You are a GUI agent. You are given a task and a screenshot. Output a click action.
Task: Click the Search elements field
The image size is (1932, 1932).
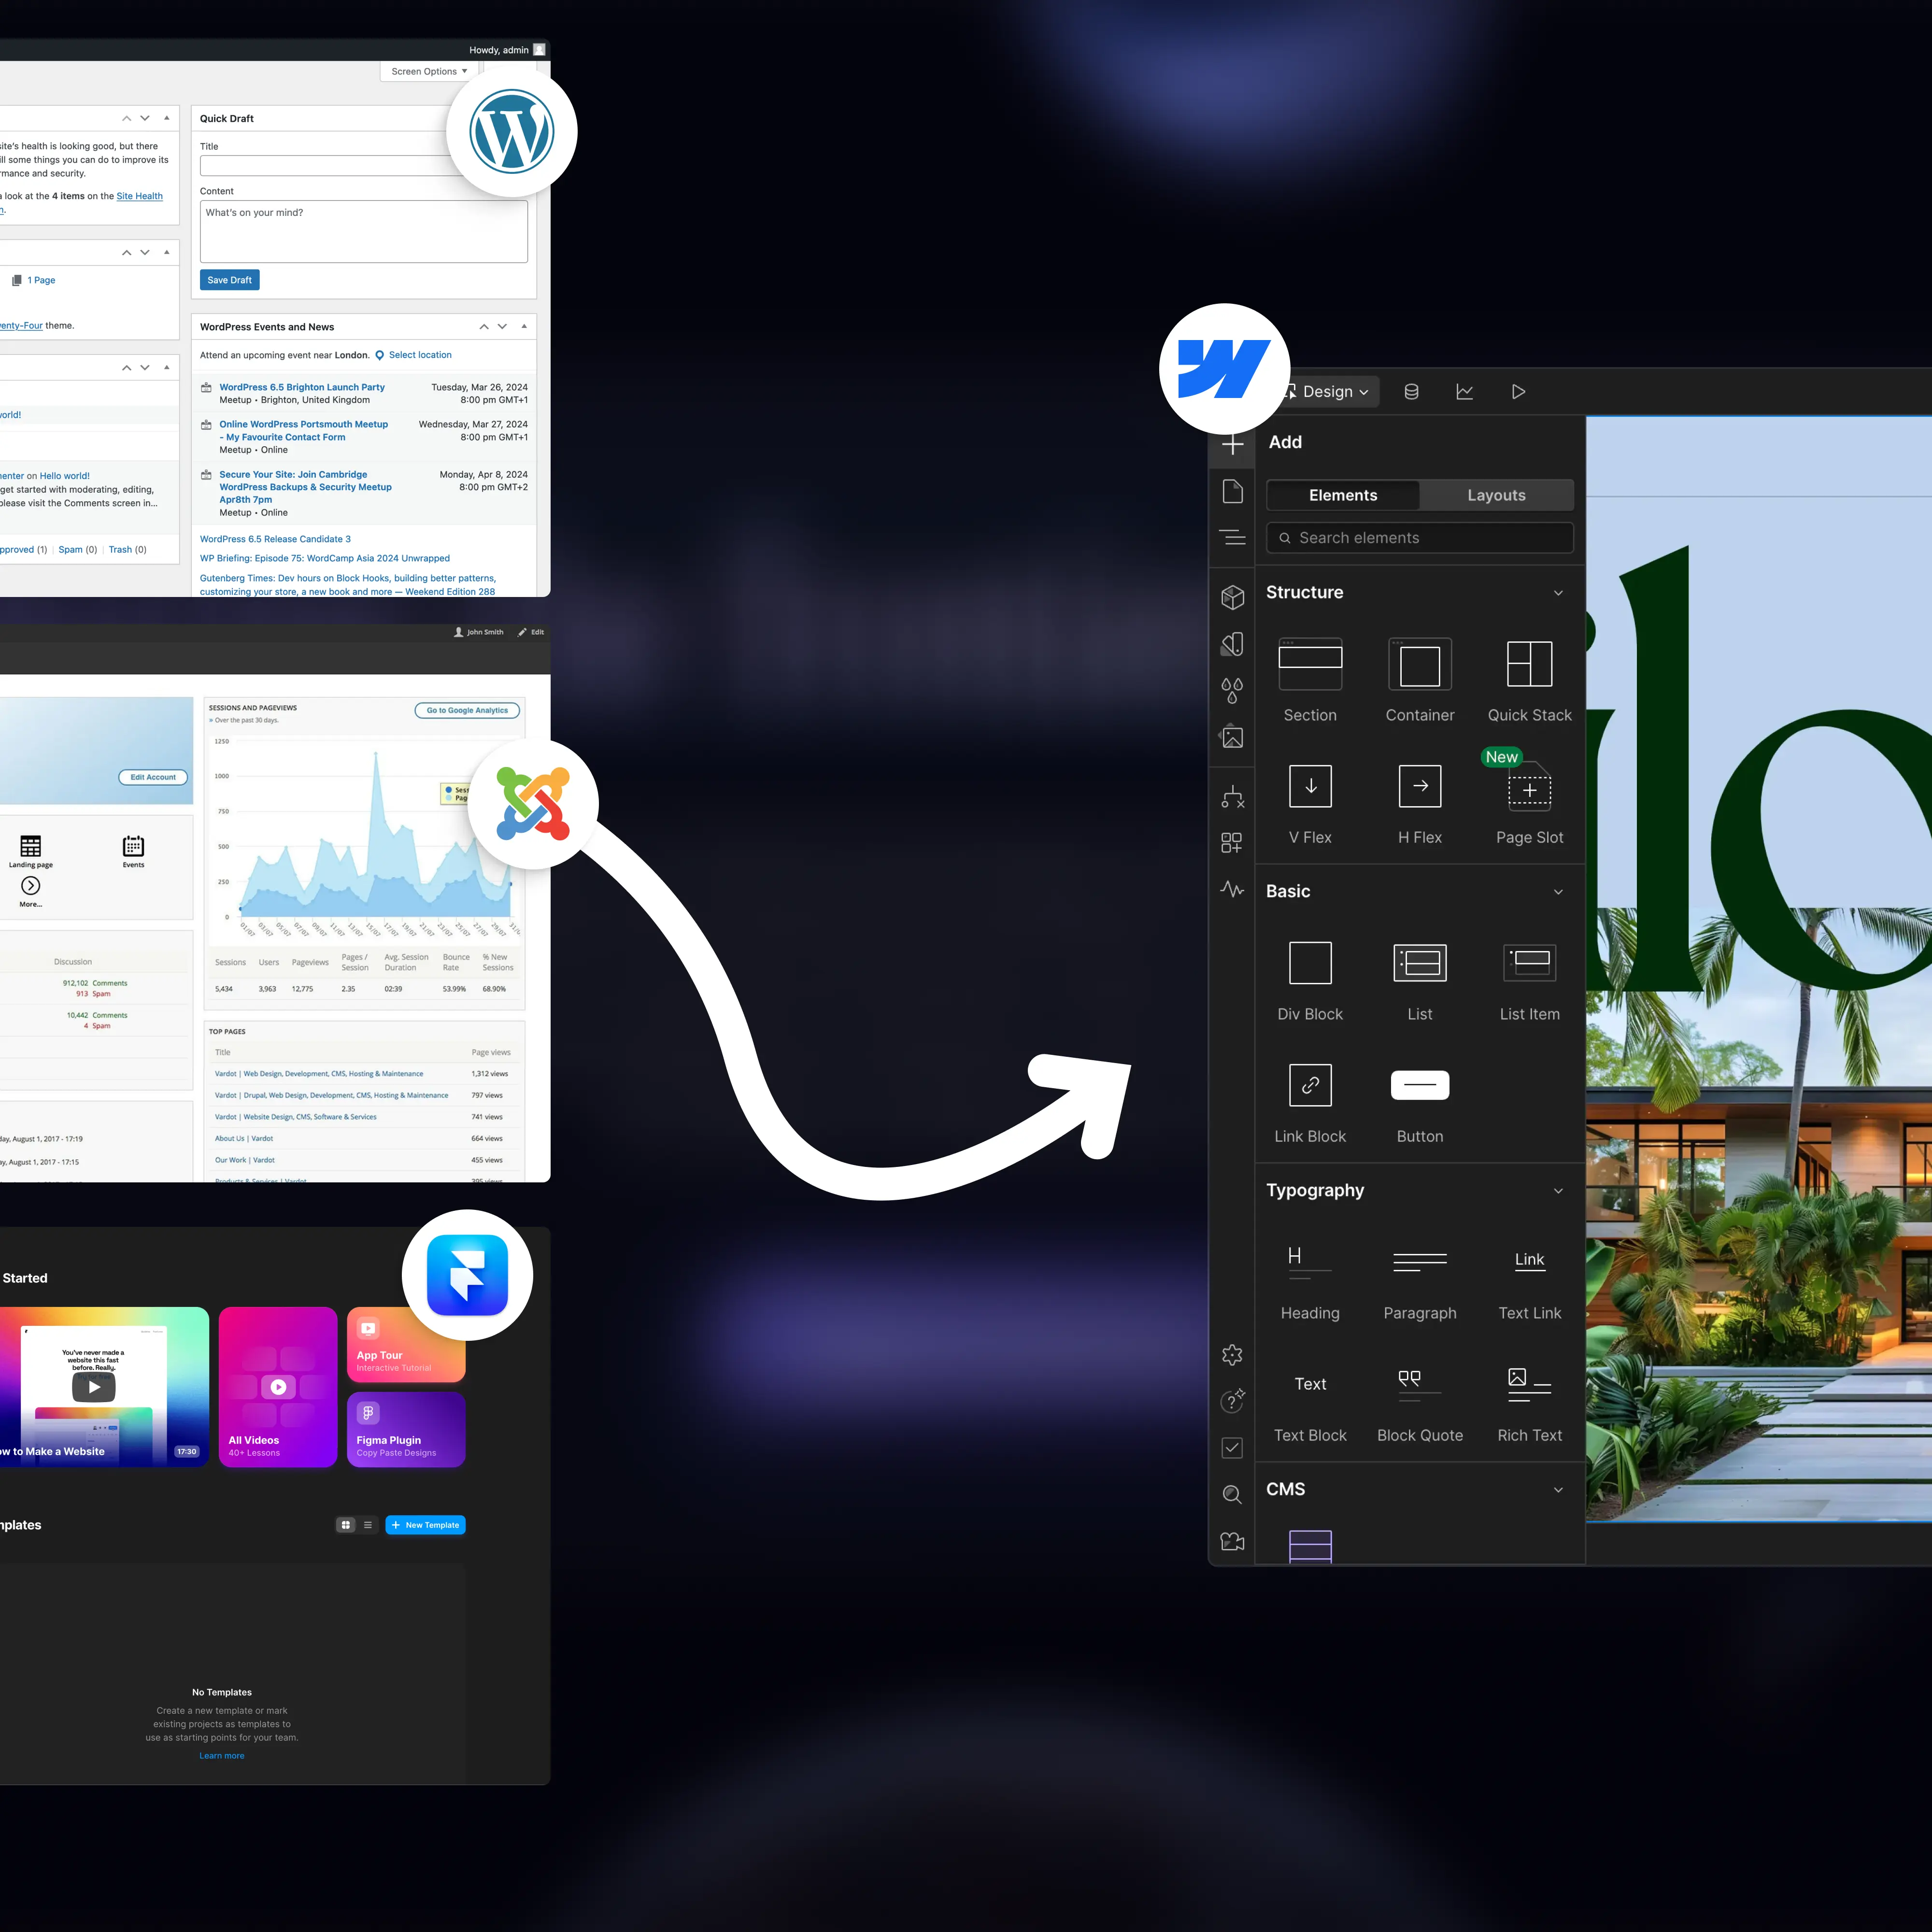coord(1419,538)
